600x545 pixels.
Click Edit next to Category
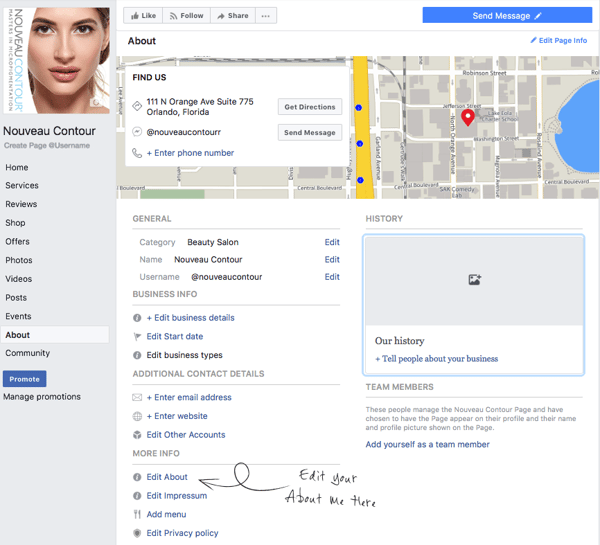tap(332, 242)
